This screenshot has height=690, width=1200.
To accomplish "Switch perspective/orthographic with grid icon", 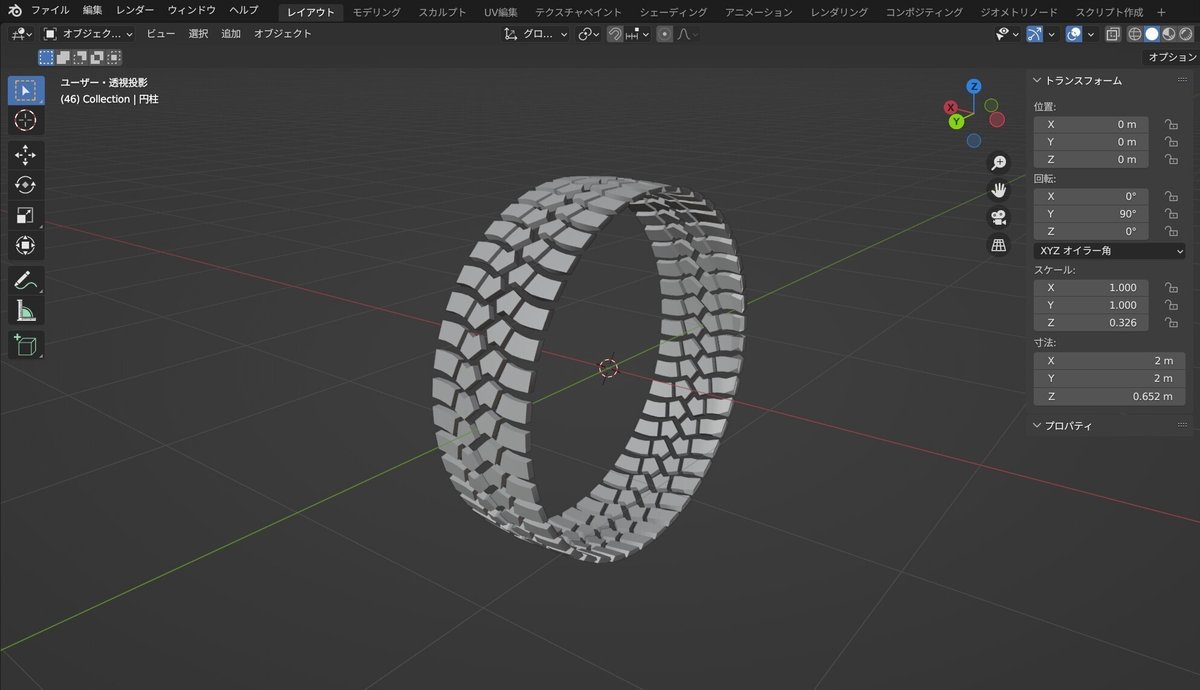I will pos(998,245).
